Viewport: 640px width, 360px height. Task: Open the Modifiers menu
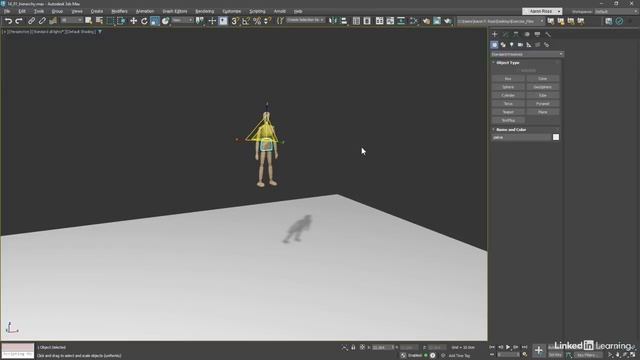click(x=120, y=11)
